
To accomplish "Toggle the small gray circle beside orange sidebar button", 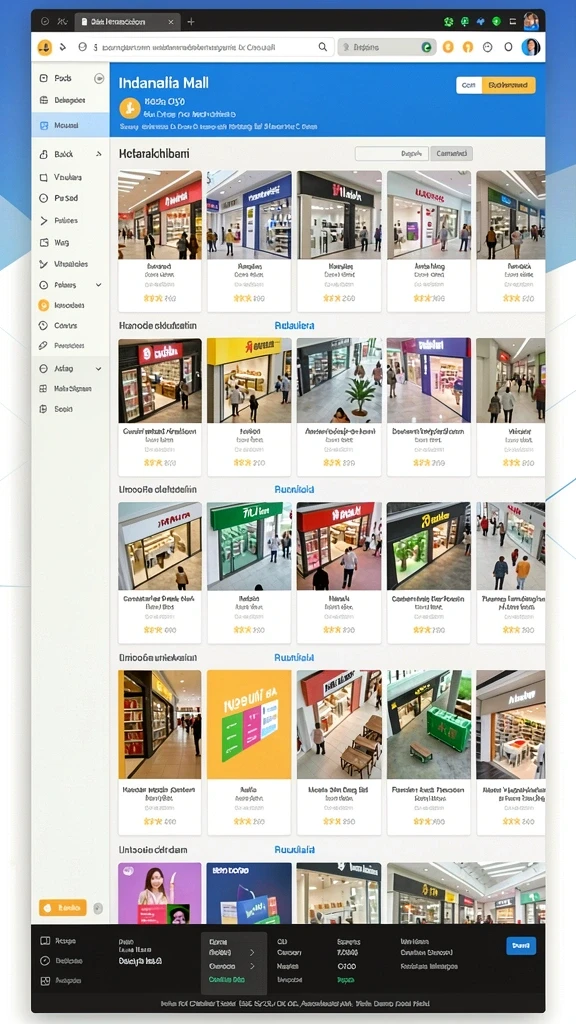I will point(98,908).
